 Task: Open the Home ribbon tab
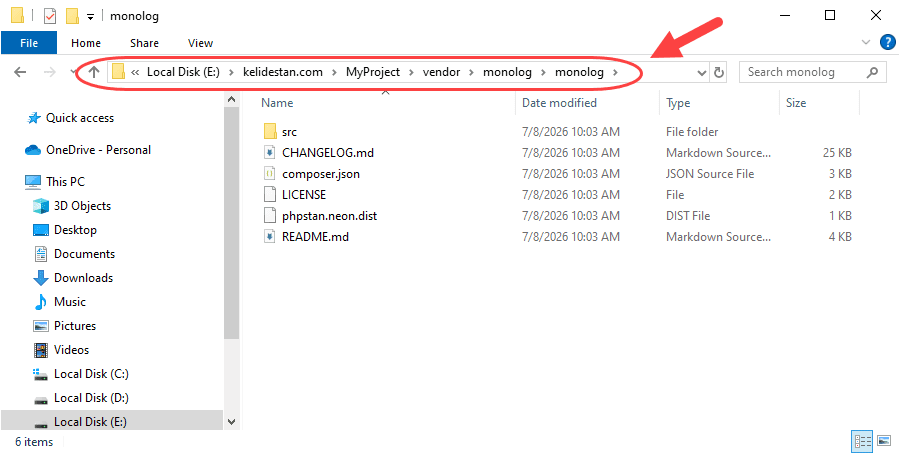[86, 43]
